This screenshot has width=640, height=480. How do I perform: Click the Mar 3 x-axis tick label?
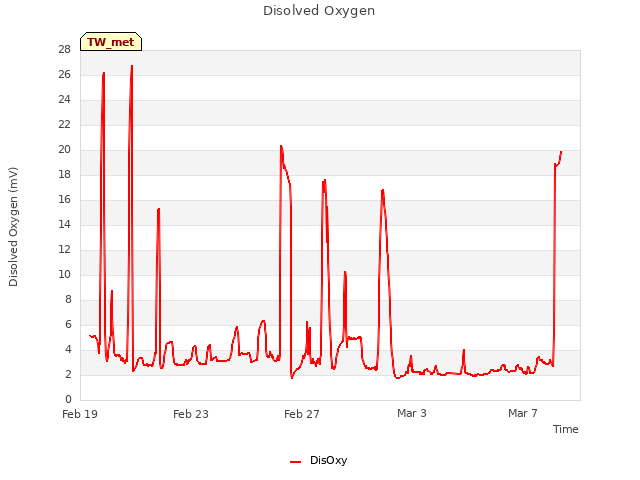pos(412,413)
